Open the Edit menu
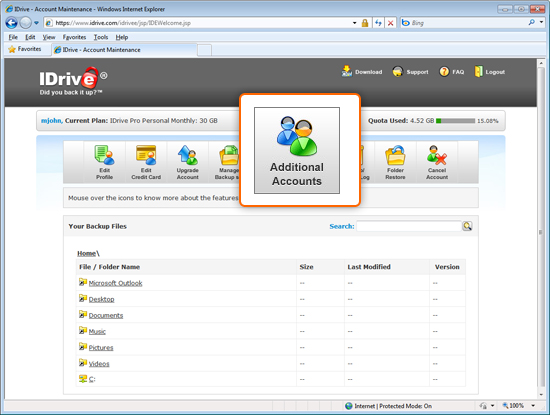The height and width of the screenshot is (415, 550). coord(30,37)
